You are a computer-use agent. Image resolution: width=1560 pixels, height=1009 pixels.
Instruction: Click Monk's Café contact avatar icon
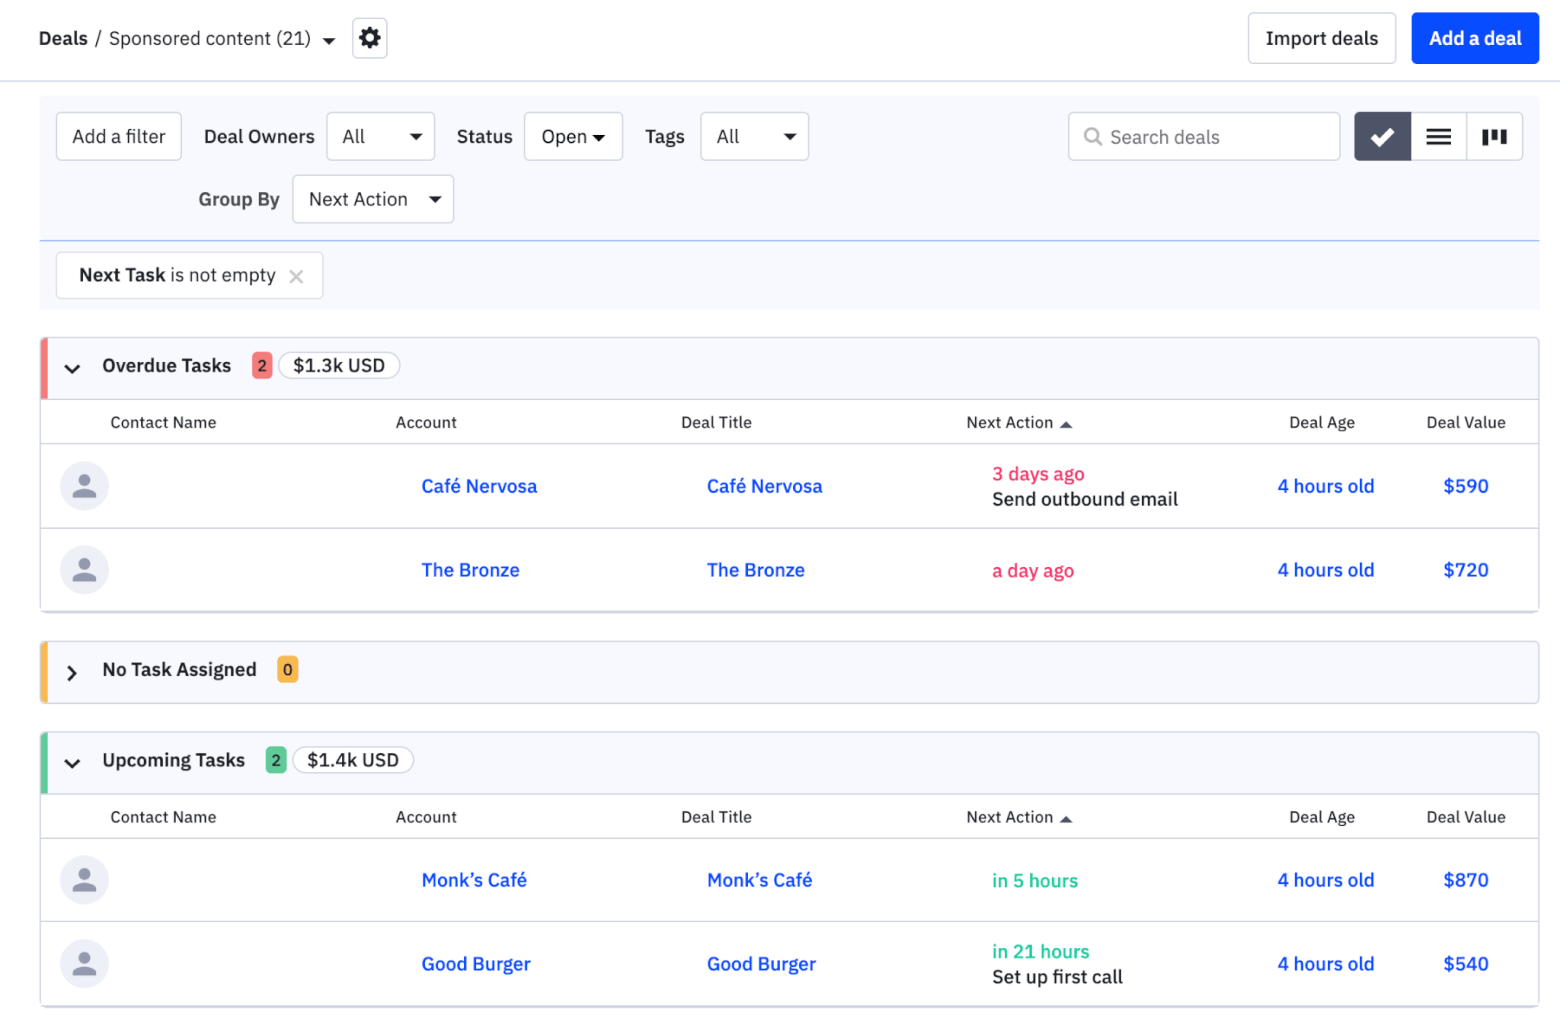(x=85, y=880)
